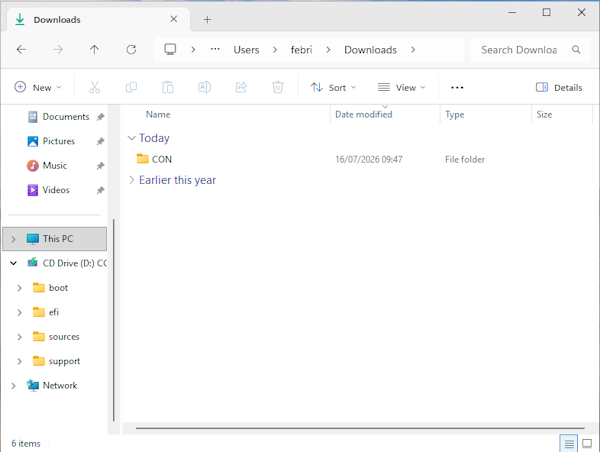Refresh the Downloads folder view
Image resolution: width=600 pixels, height=452 pixels.
131,49
